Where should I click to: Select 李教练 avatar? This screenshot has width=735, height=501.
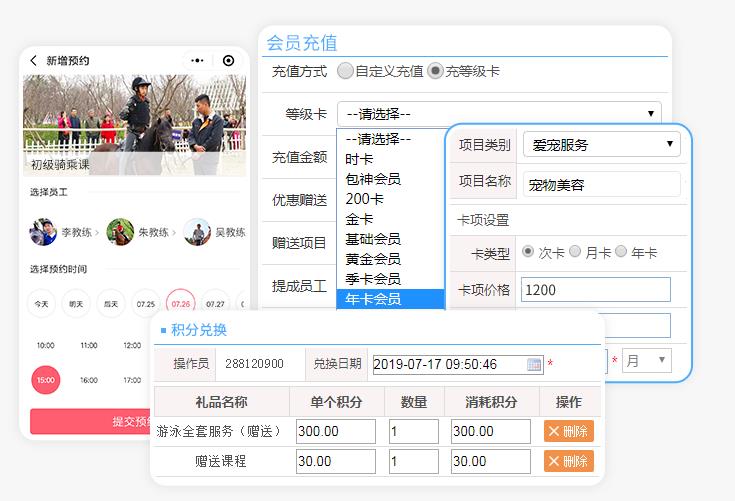pos(43,232)
